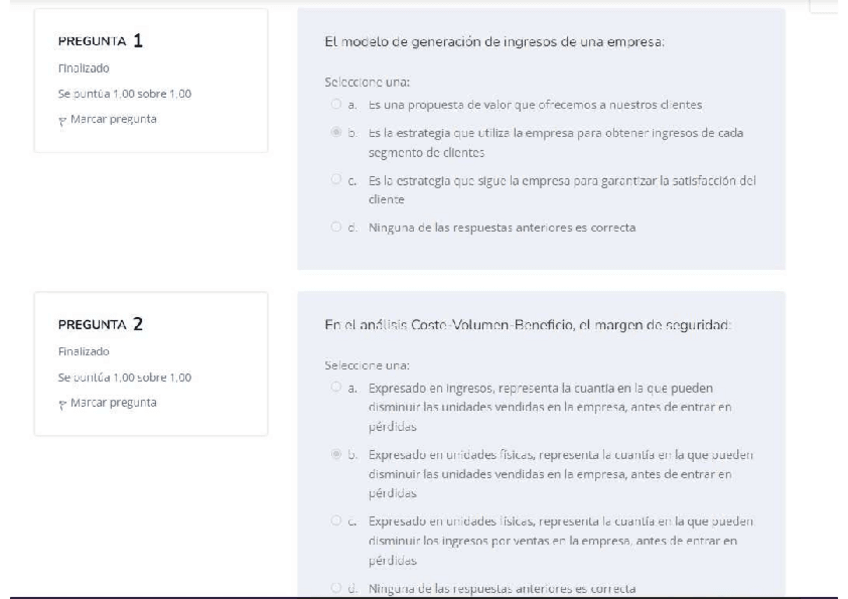Click 'Seleccione una:' label in Pregunta 2
848x599 pixels.
(367, 365)
